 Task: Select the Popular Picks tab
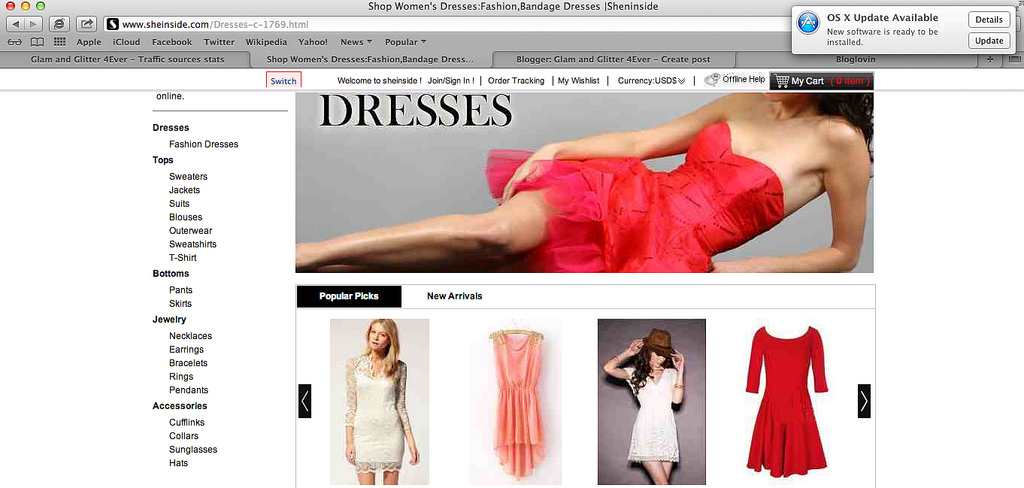pos(349,296)
